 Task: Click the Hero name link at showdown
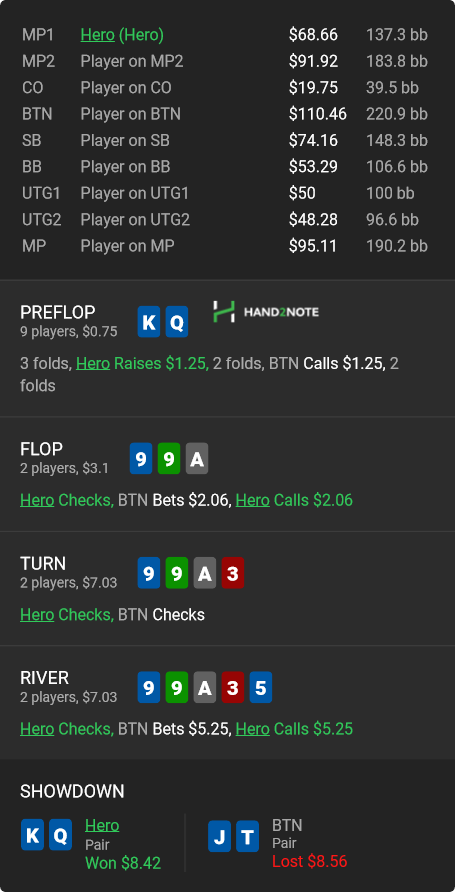click(102, 825)
